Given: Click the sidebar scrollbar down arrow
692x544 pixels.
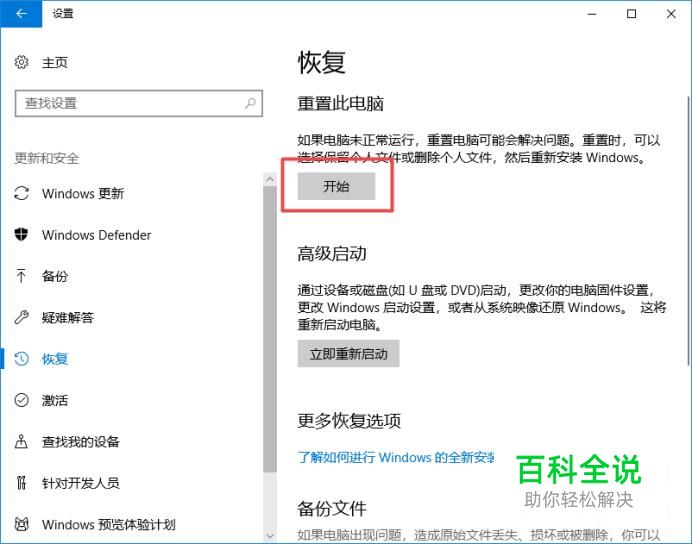Looking at the screenshot, I should pos(270,536).
